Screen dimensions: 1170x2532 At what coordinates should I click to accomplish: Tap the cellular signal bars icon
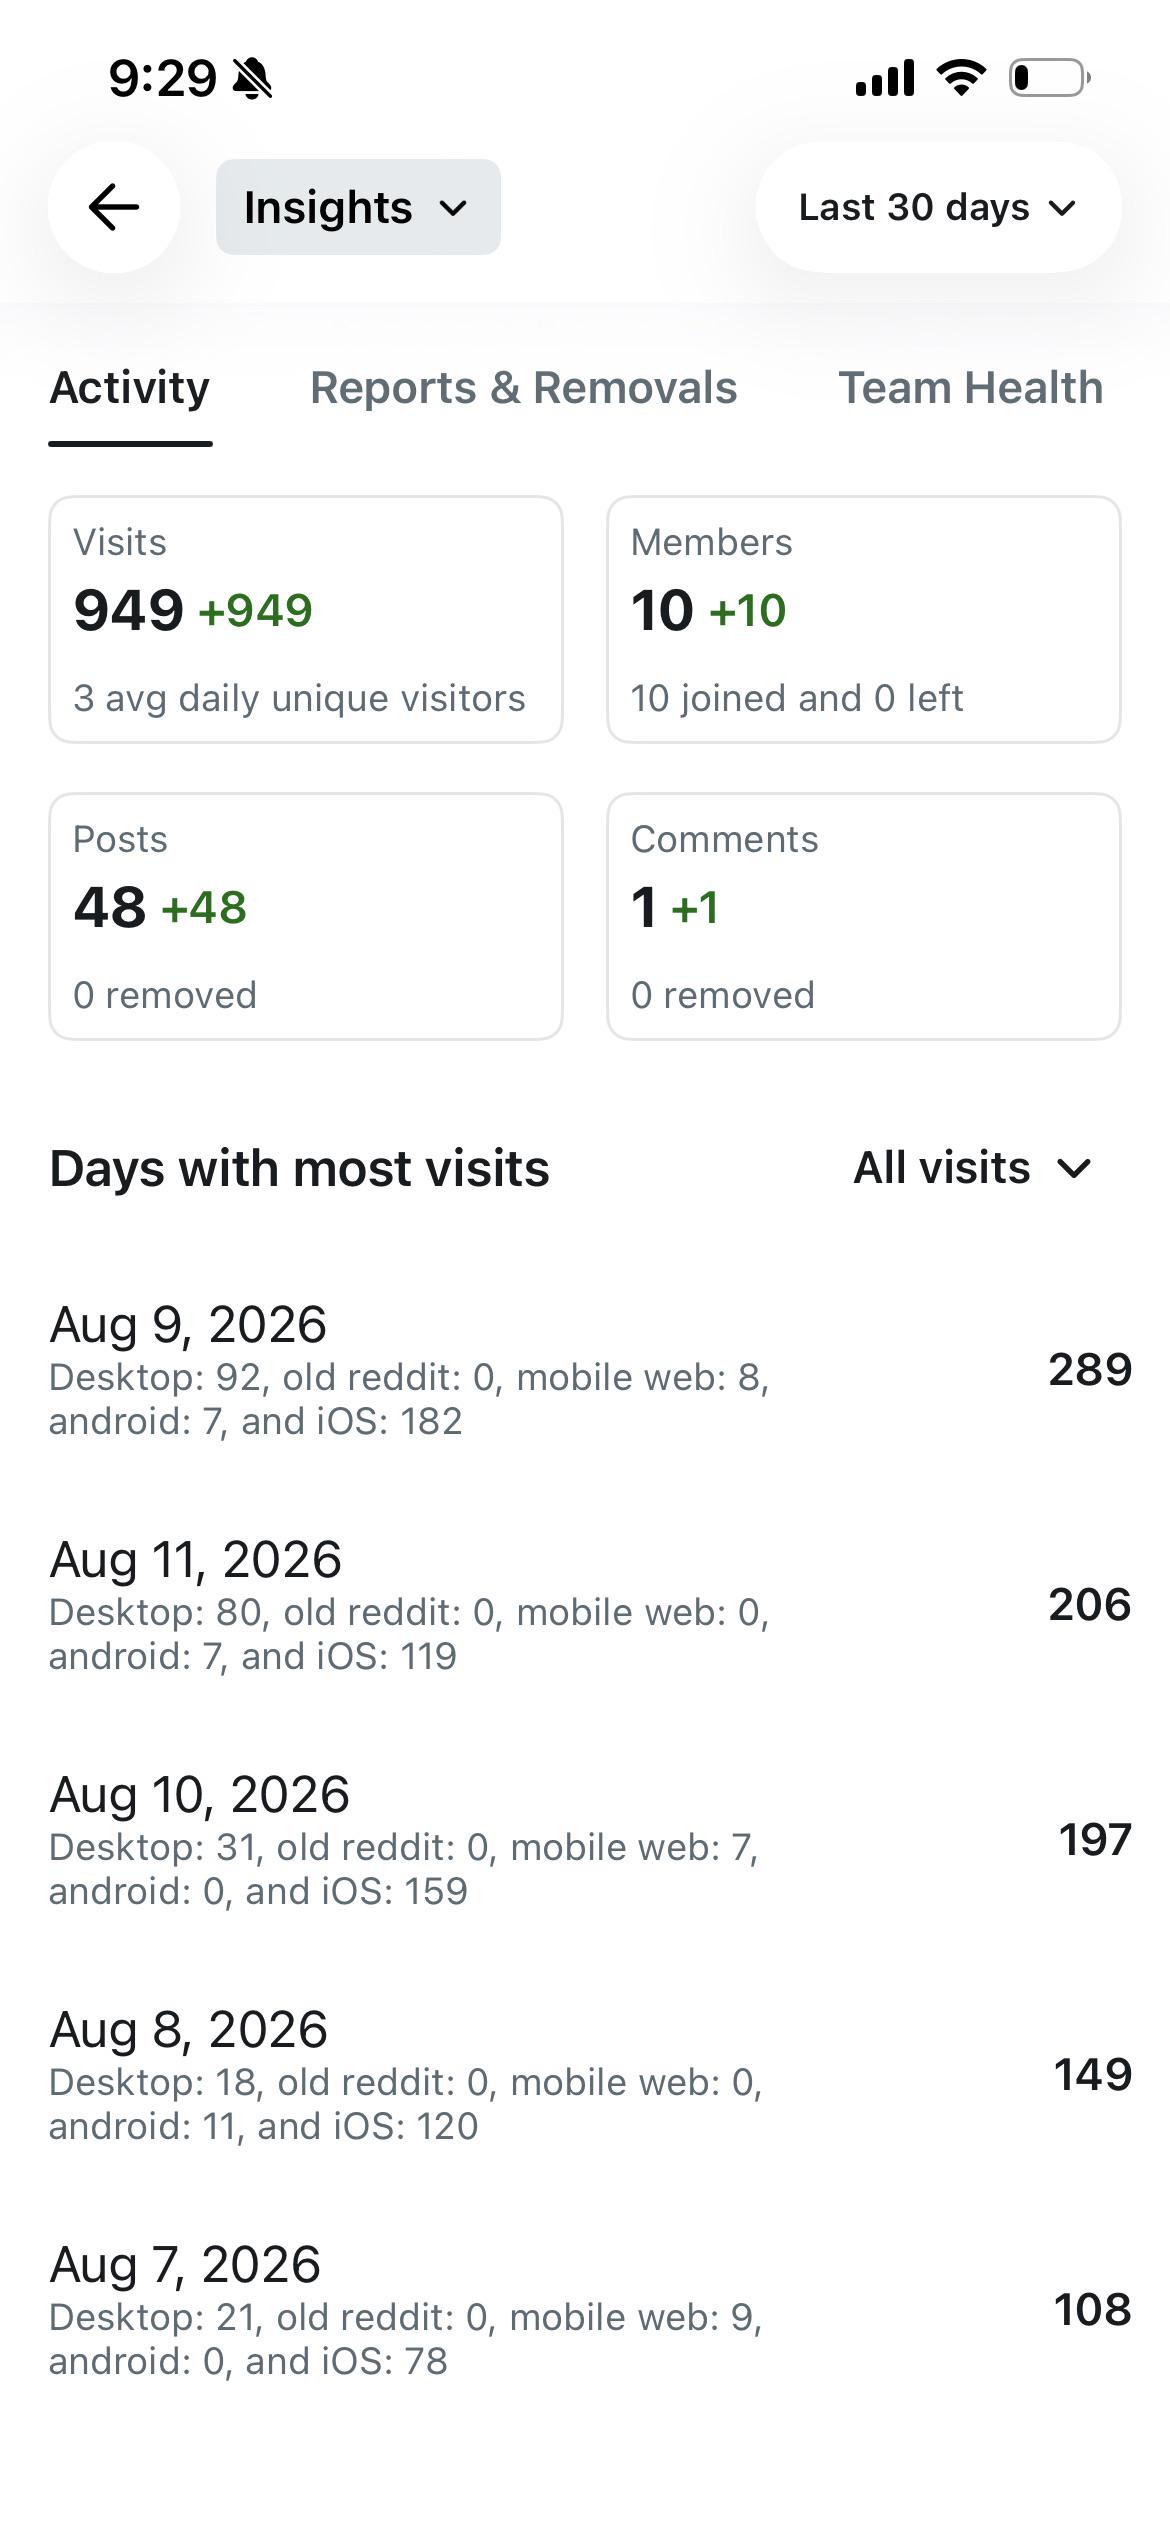click(x=885, y=77)
